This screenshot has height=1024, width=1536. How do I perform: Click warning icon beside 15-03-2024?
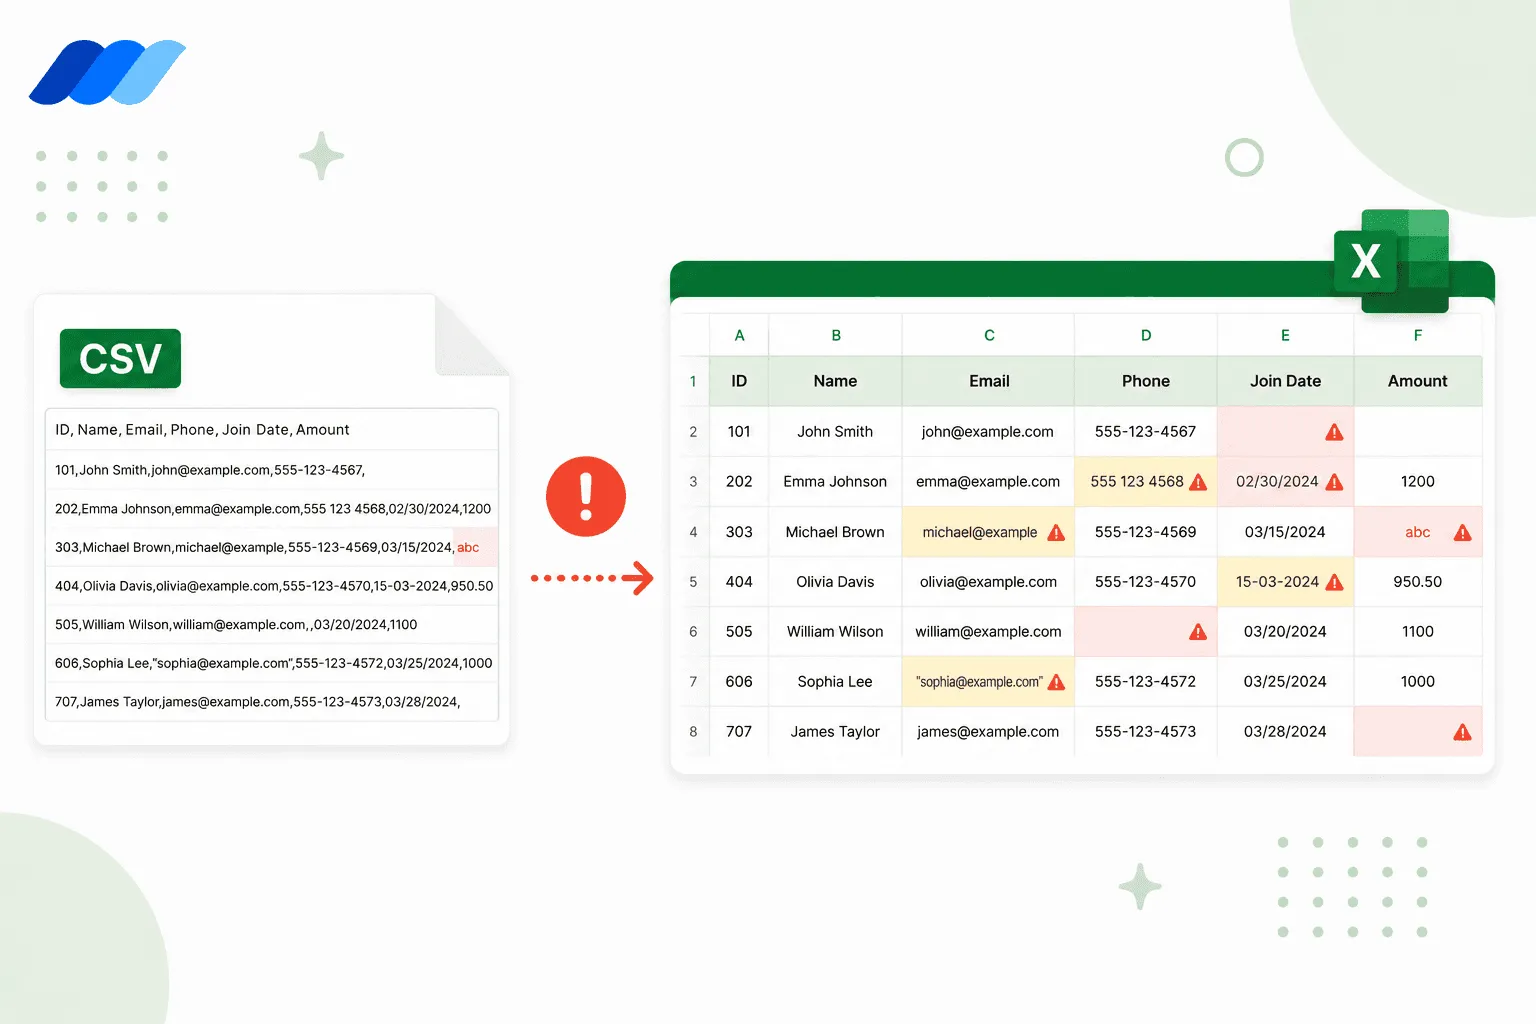click(x=1334, y=582)
